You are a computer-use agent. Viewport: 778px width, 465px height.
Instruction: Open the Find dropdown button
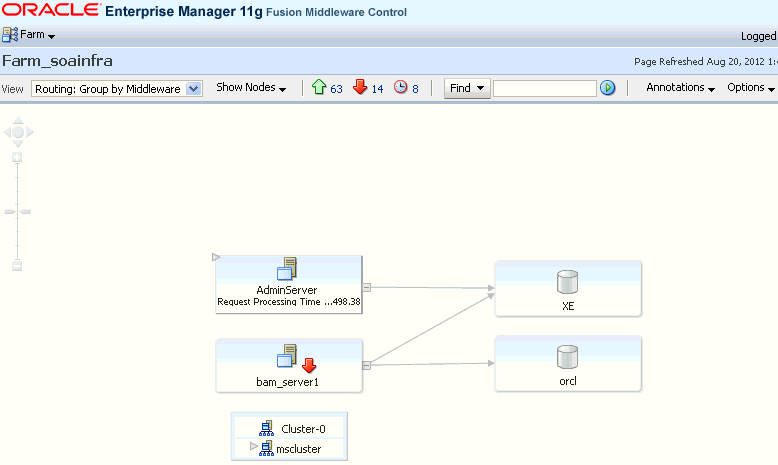click(467, 88)
